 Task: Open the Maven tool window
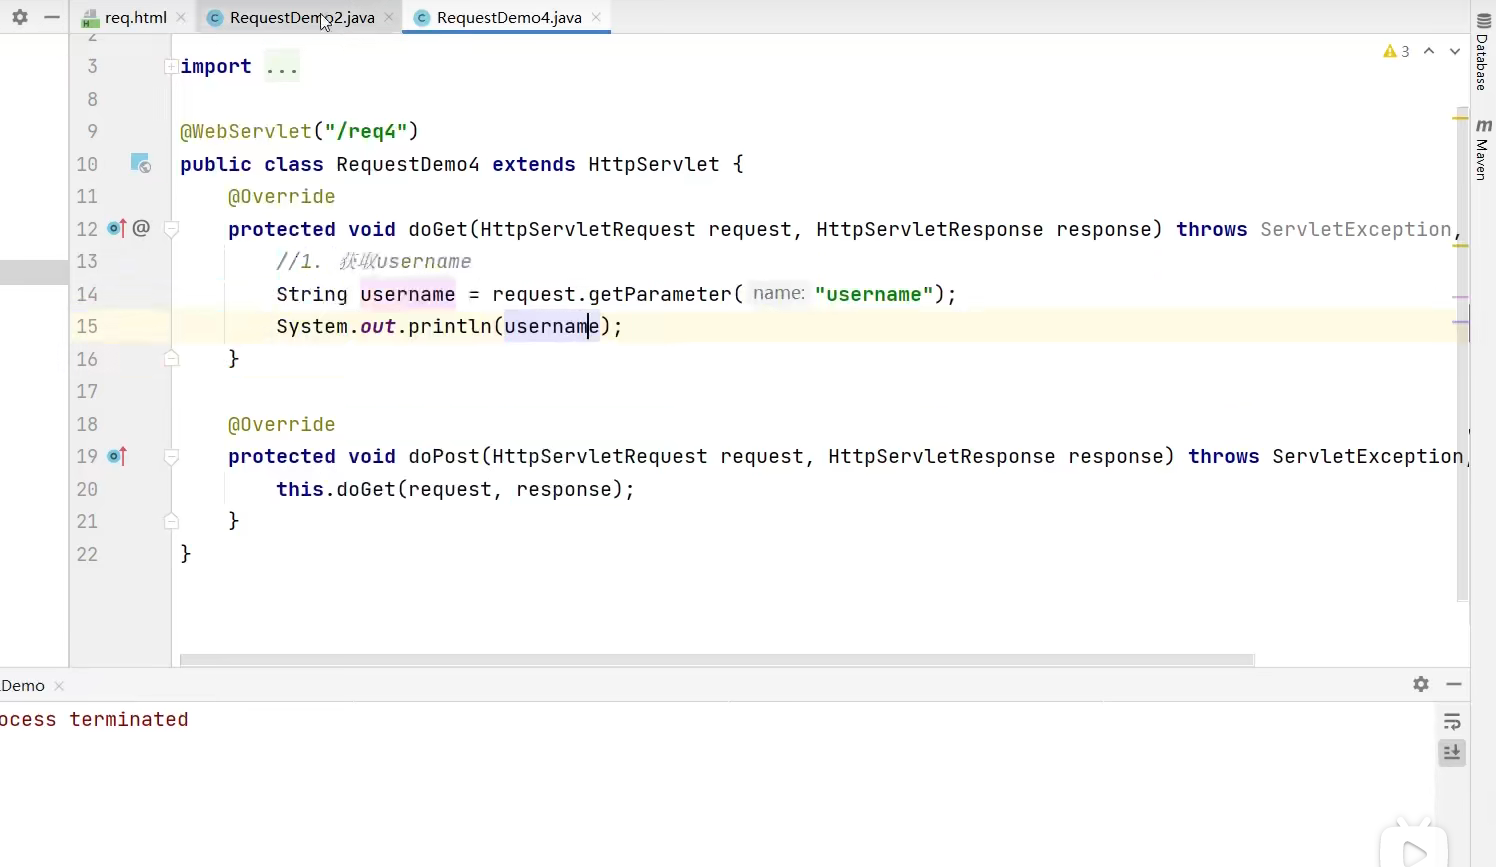point(1483,150)
